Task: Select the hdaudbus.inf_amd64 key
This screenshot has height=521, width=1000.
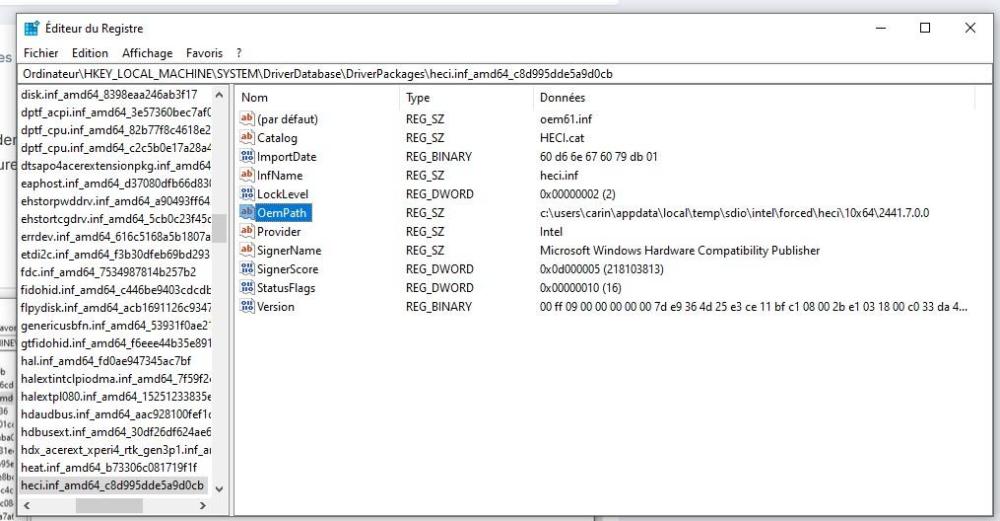Action: pyautogui.click(x=115, y=415)
